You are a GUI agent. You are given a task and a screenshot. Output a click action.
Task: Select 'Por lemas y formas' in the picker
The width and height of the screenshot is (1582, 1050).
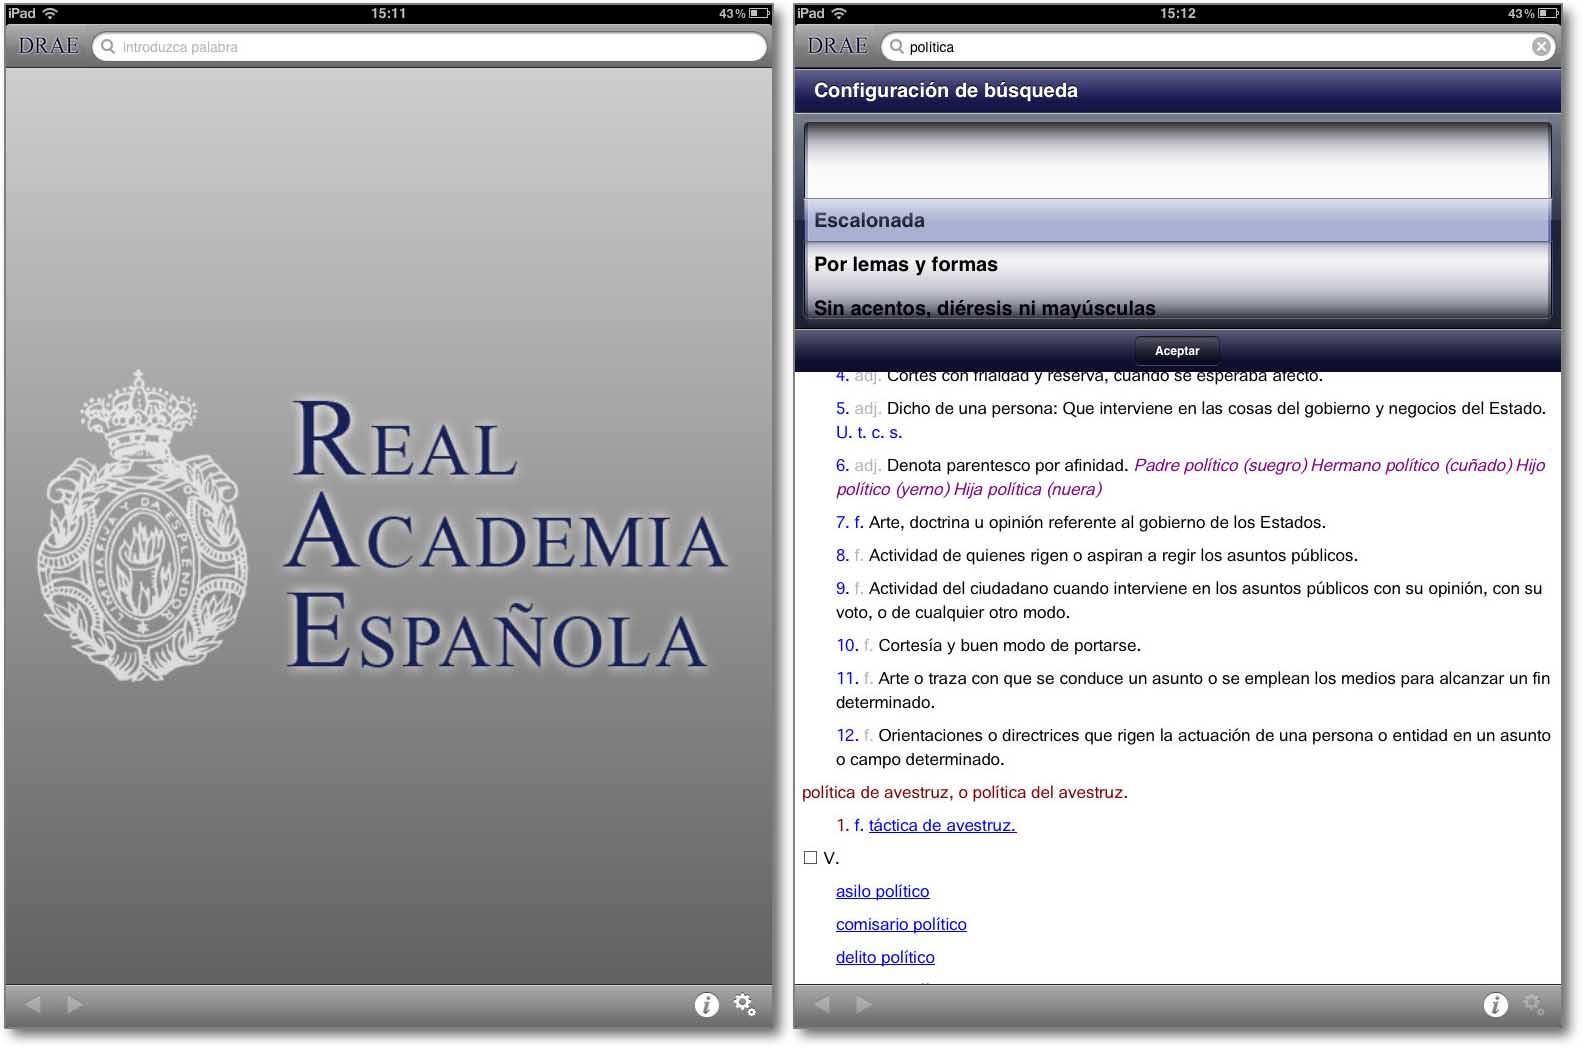pos(1177,264)
